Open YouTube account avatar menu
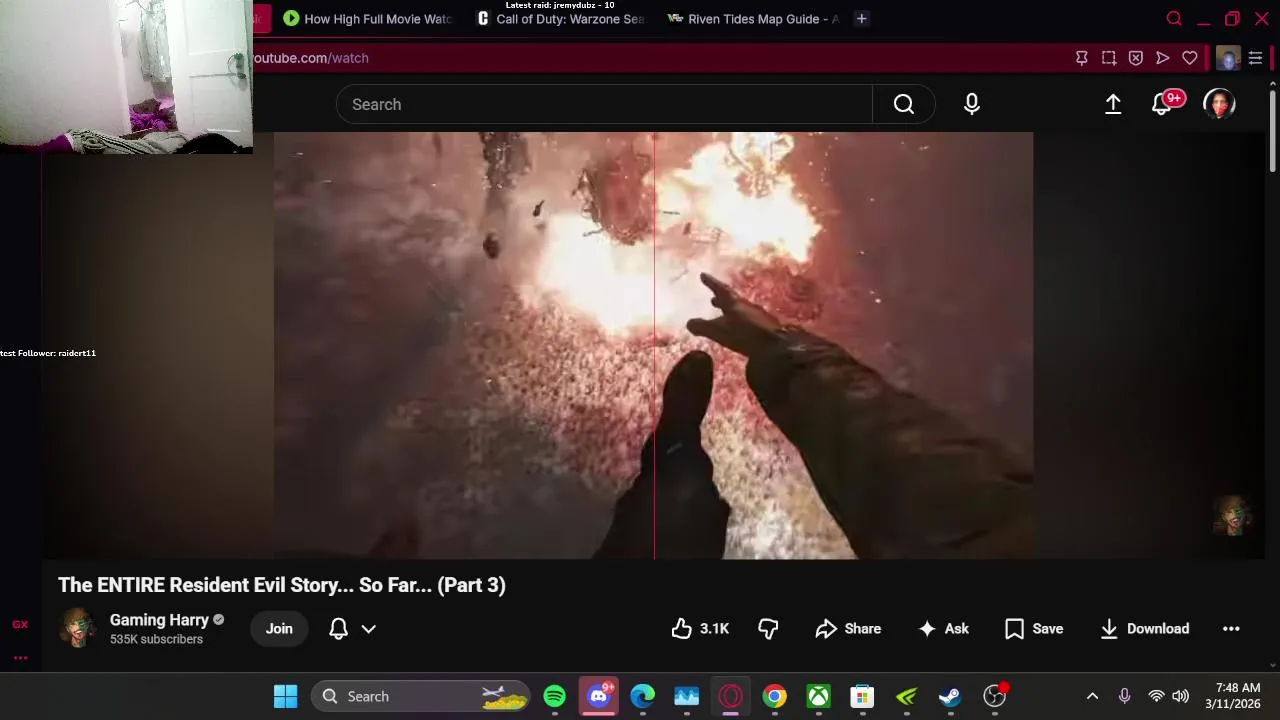 (x=1219, y=104)
